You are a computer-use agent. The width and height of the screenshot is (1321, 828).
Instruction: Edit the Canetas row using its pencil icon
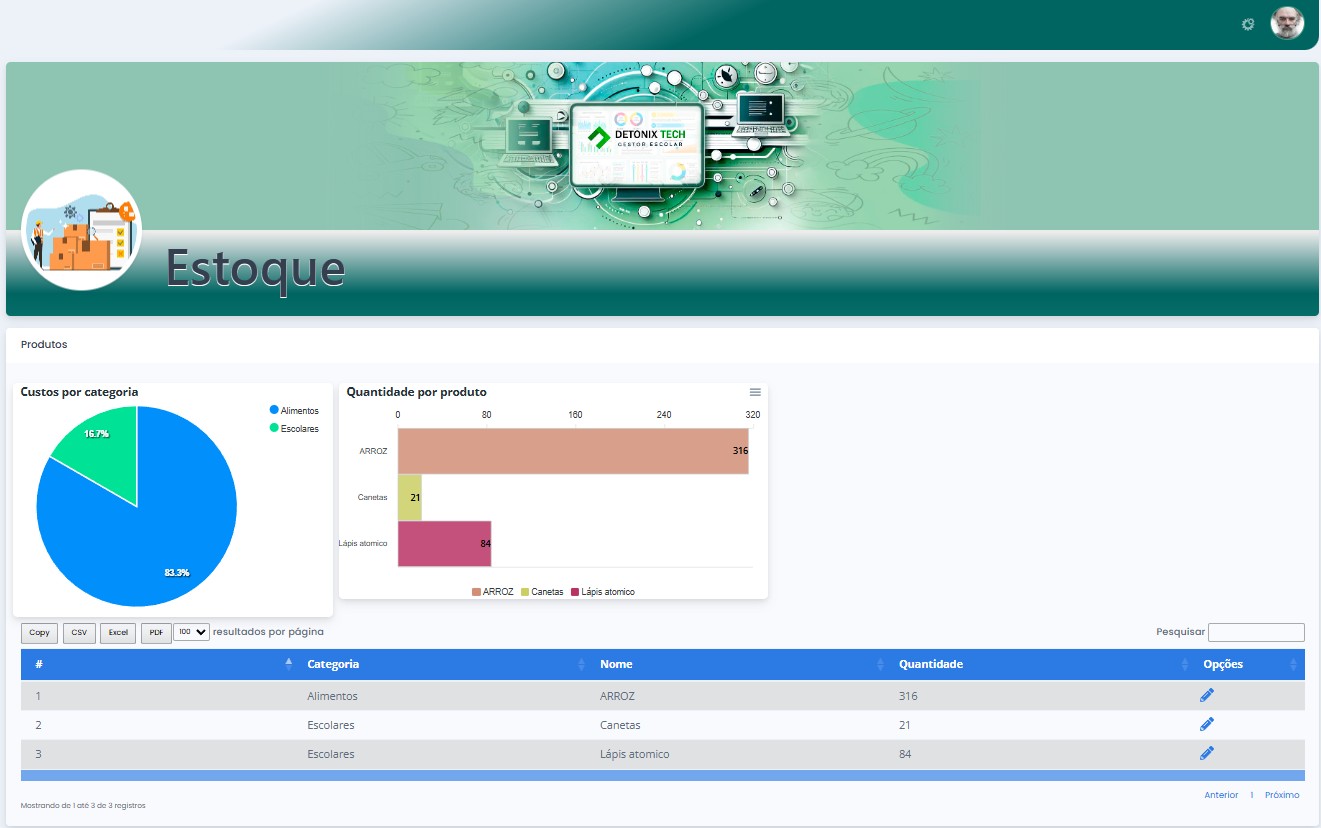[1207, 724]
